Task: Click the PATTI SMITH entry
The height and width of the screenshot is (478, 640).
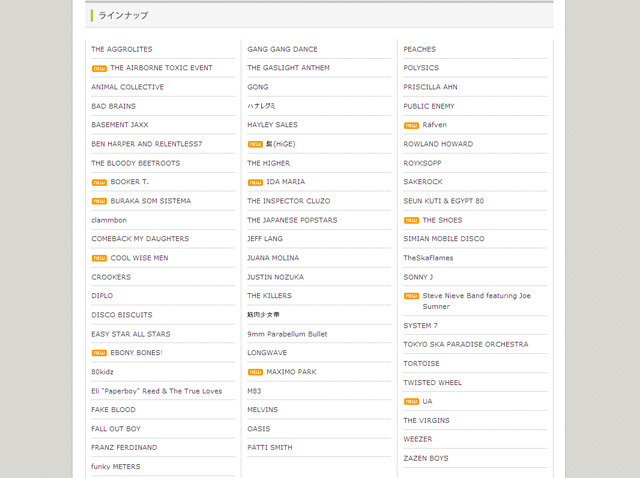Action: coord(270,448)
